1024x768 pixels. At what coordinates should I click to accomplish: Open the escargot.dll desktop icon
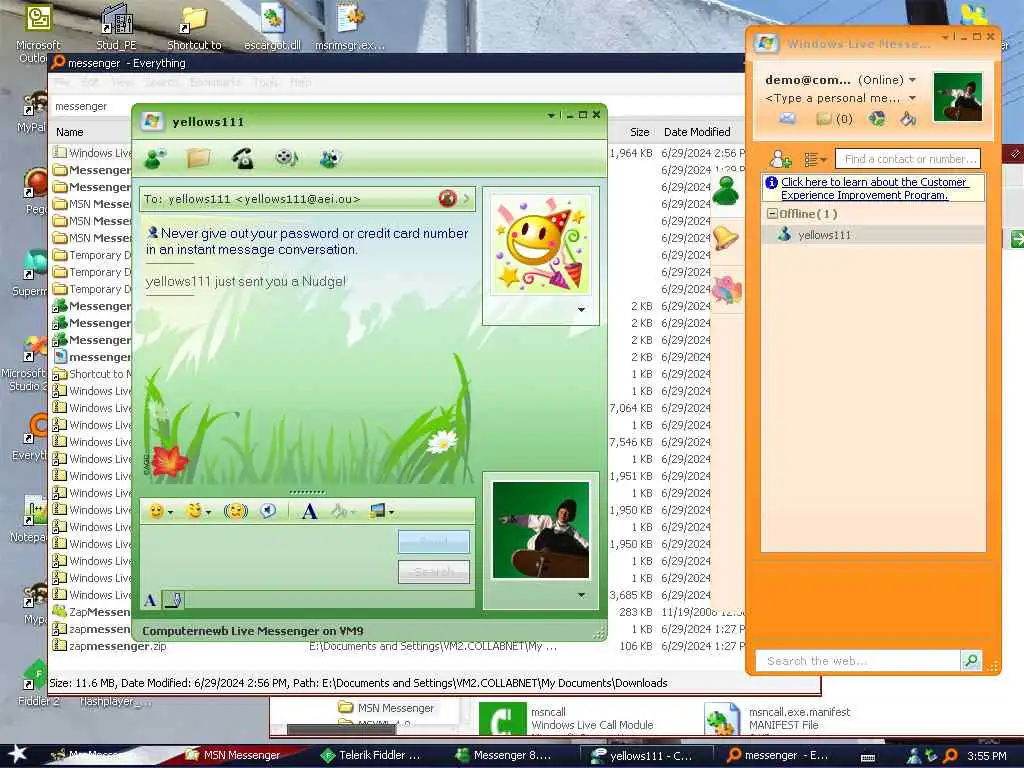pos(272,27)
